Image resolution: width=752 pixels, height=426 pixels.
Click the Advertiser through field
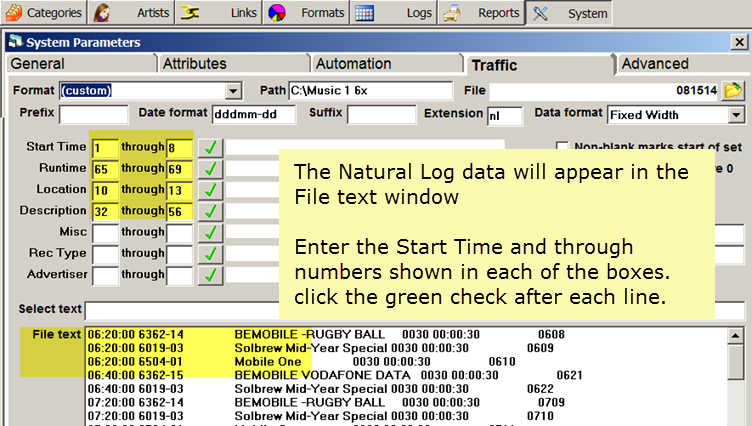(179, 275)
